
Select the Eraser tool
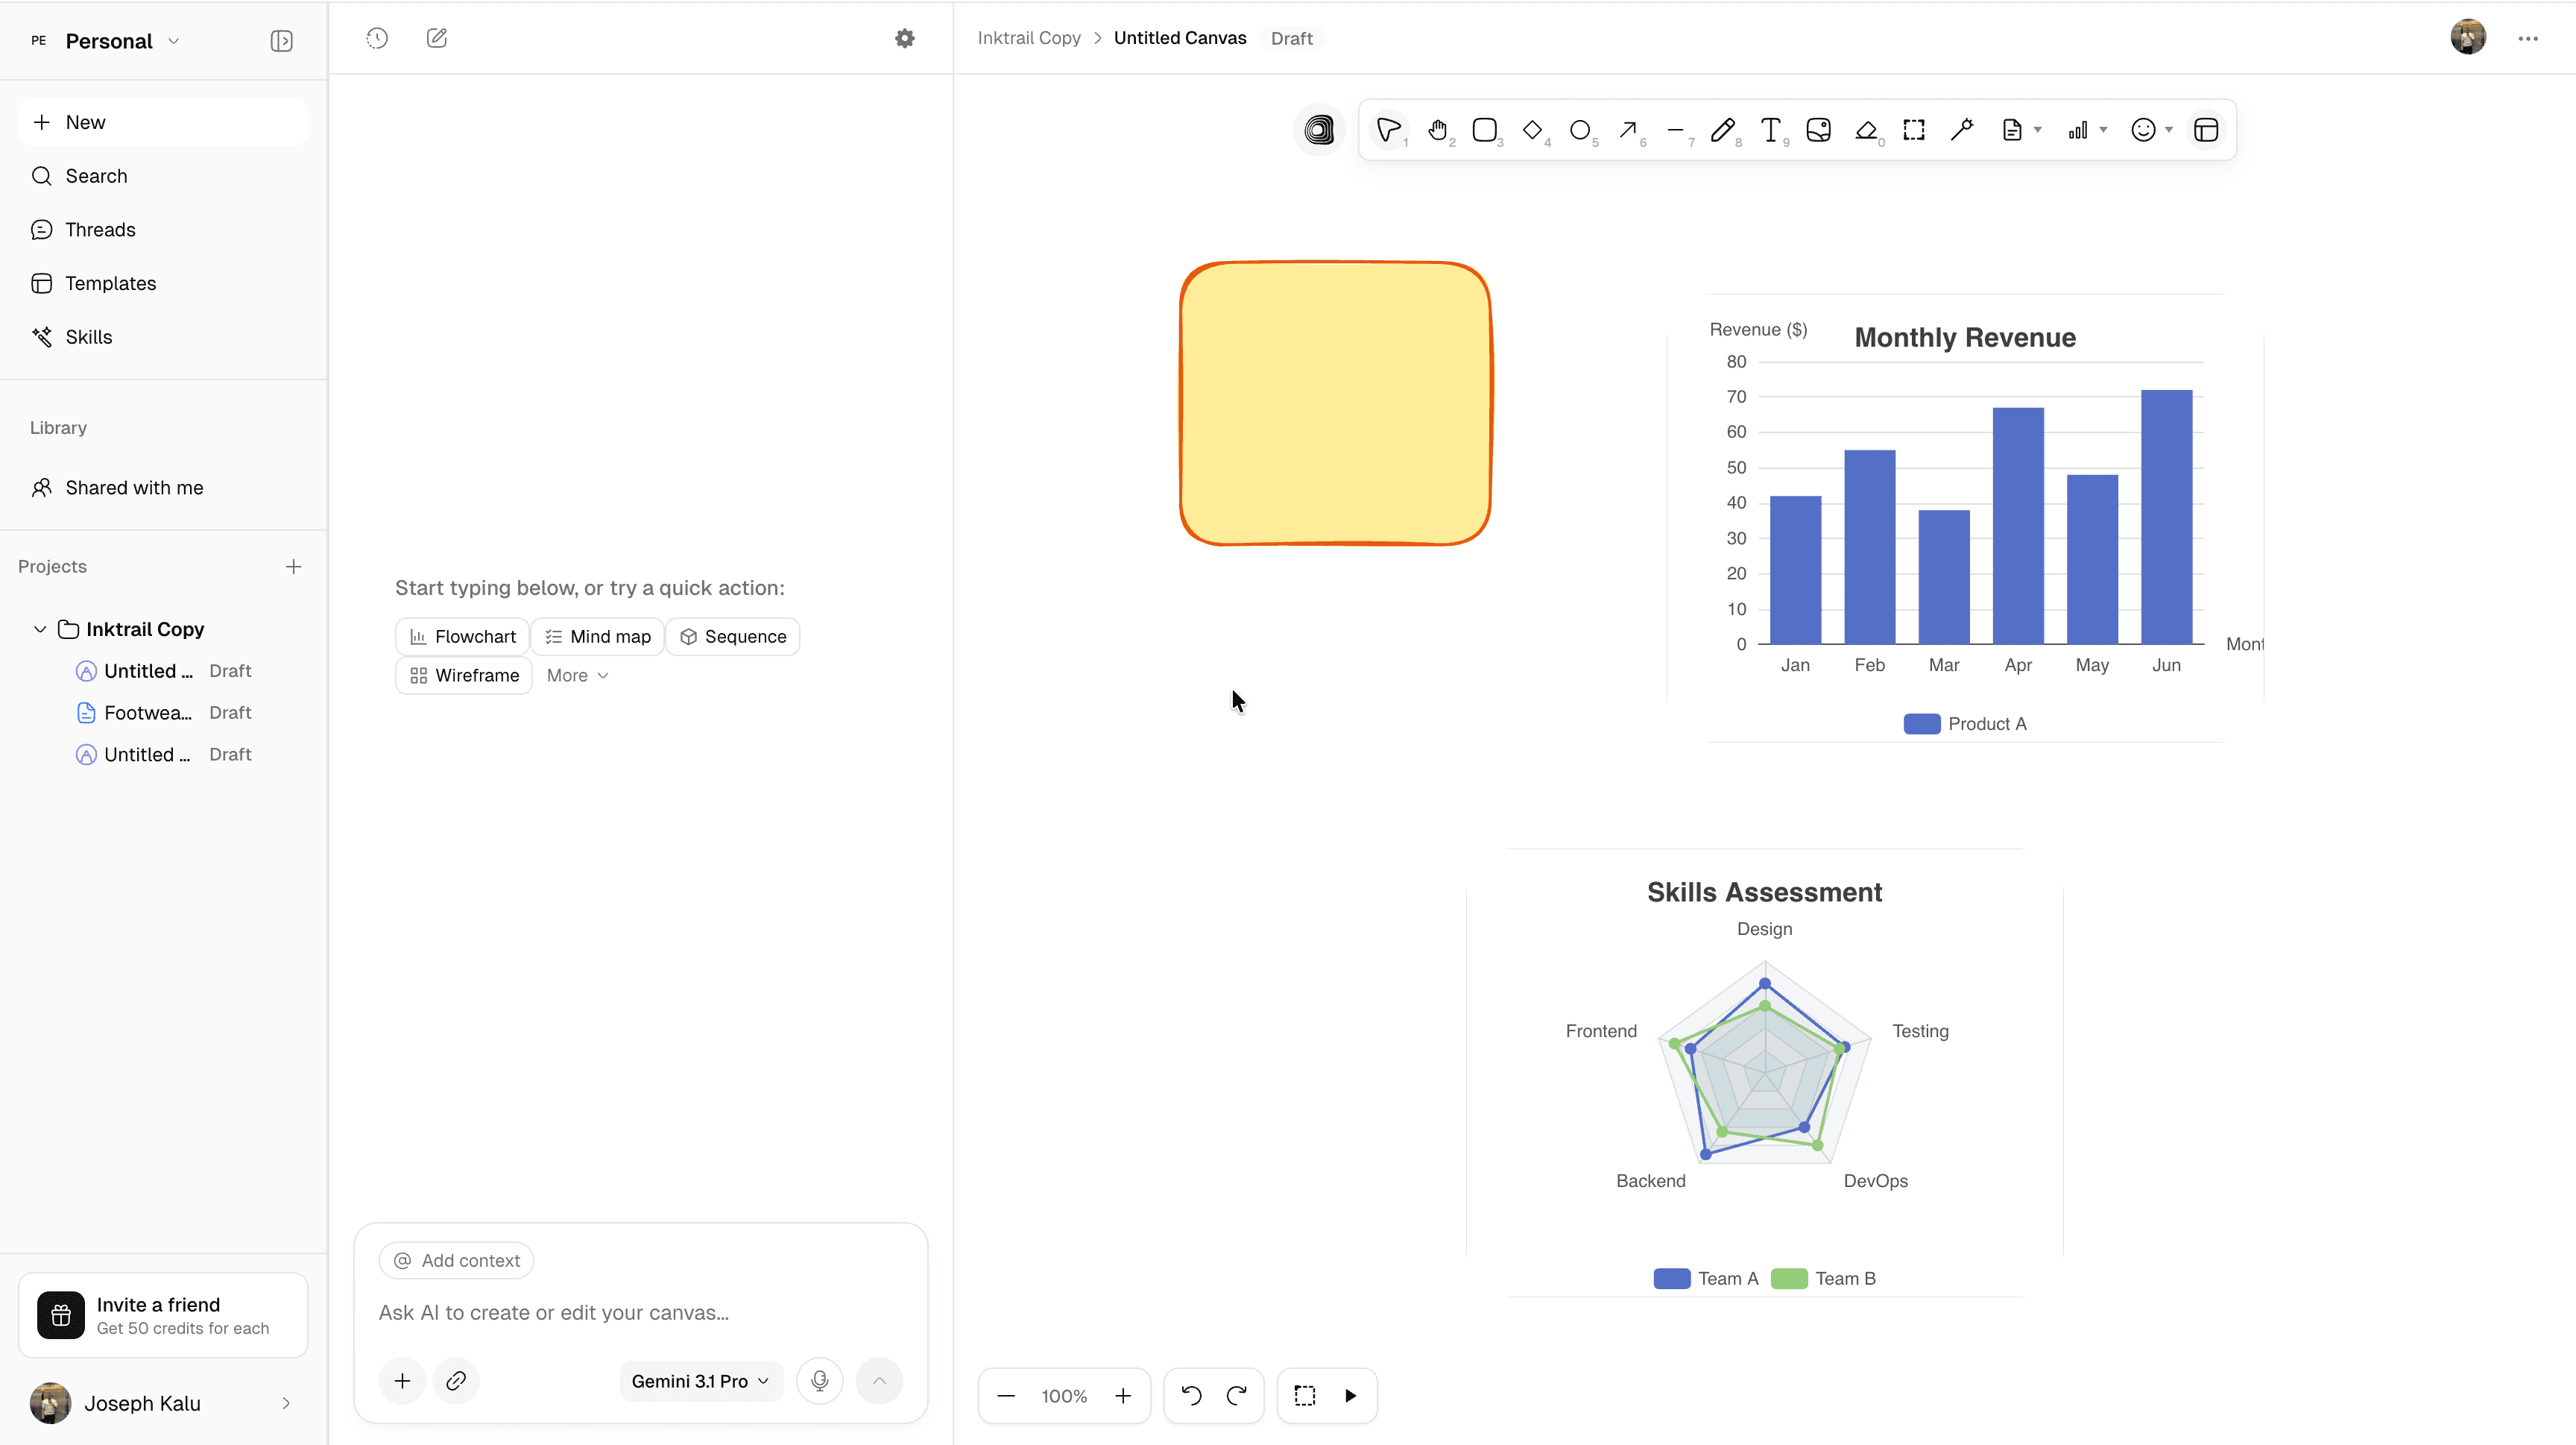pyautogui.click(x=1866, y=130)
